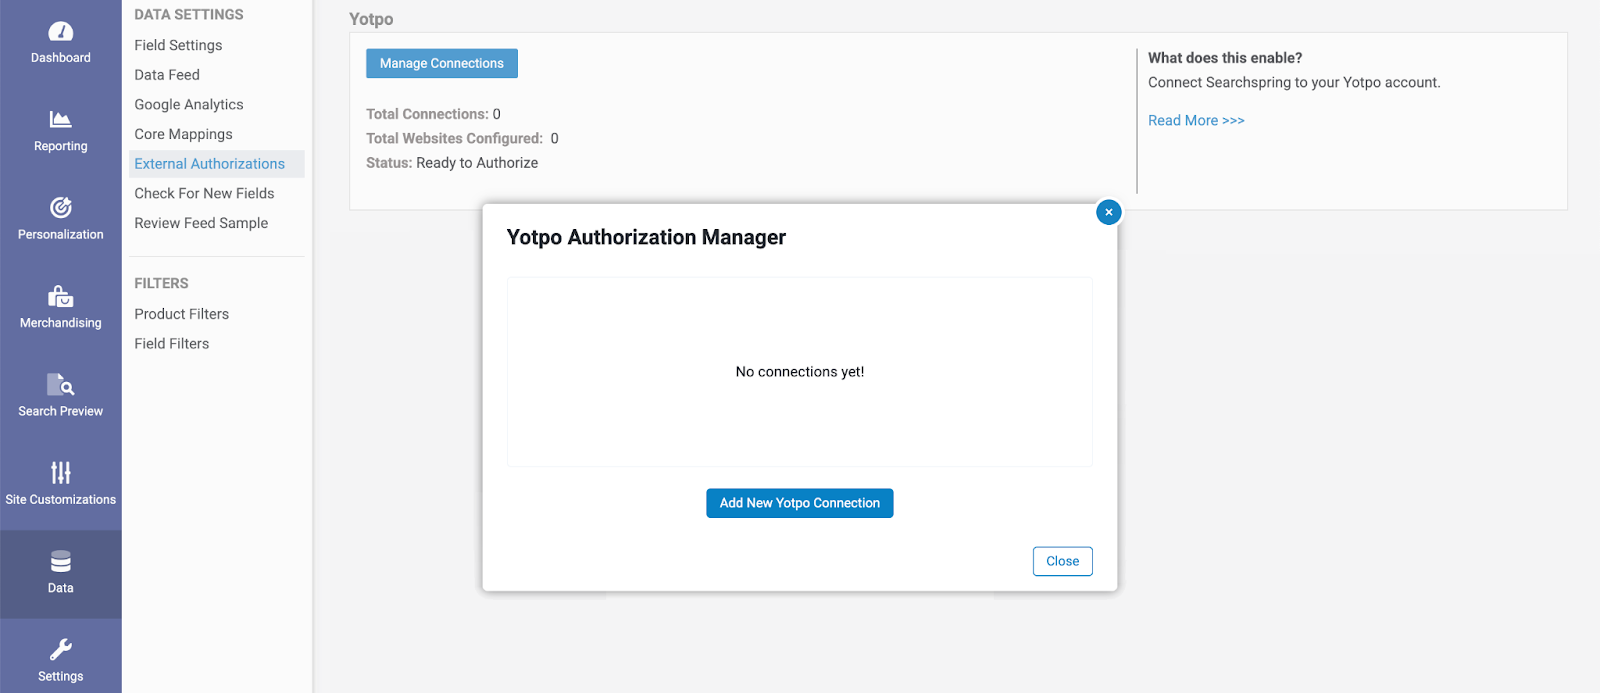The height and width of the screenshot is (693, 1600).
Task: Click the Reporting label in sidebar
Action: tap(60, 146)
